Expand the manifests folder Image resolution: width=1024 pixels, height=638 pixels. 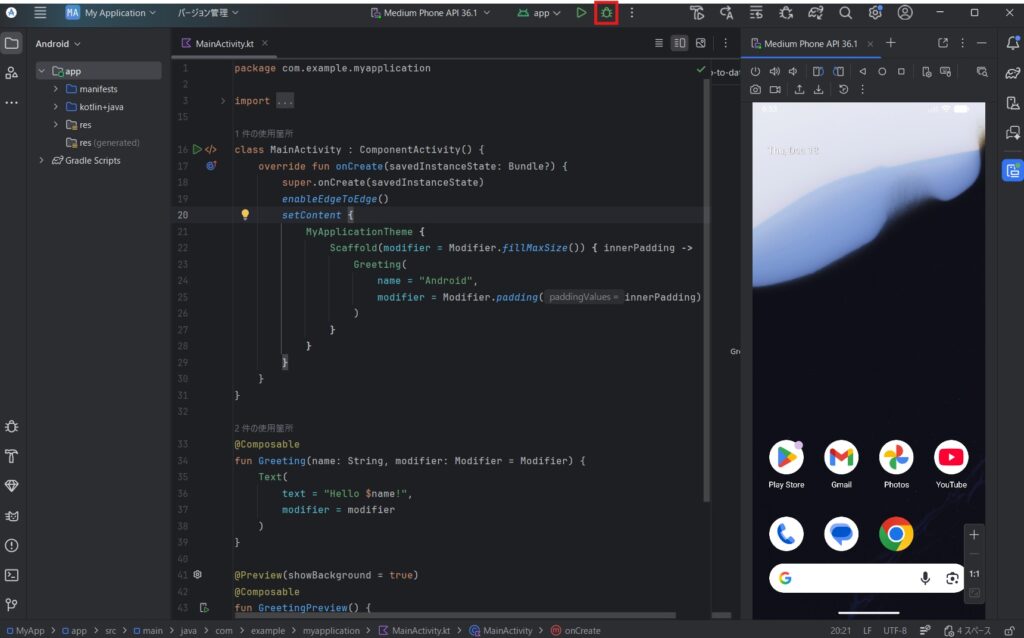(x=57, y=89)
